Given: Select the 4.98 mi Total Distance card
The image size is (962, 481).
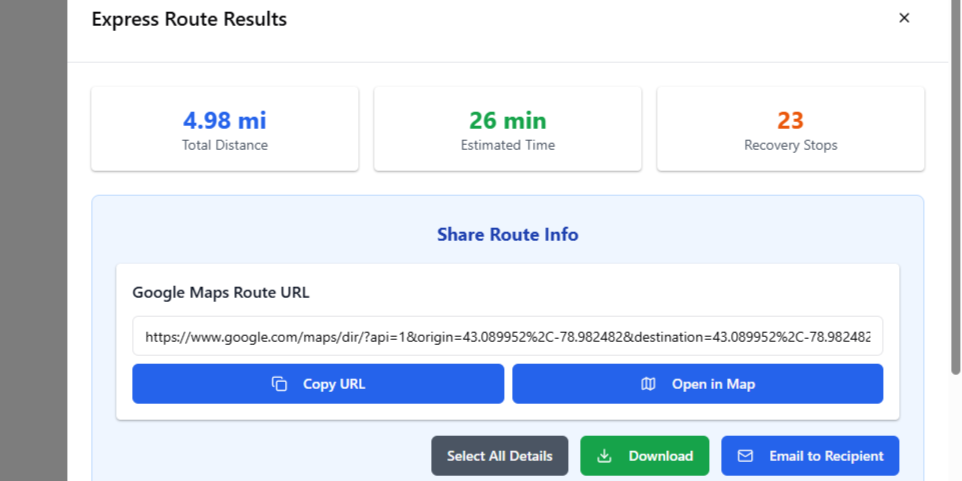Looking at the screenshot, I should pos(225,129).
